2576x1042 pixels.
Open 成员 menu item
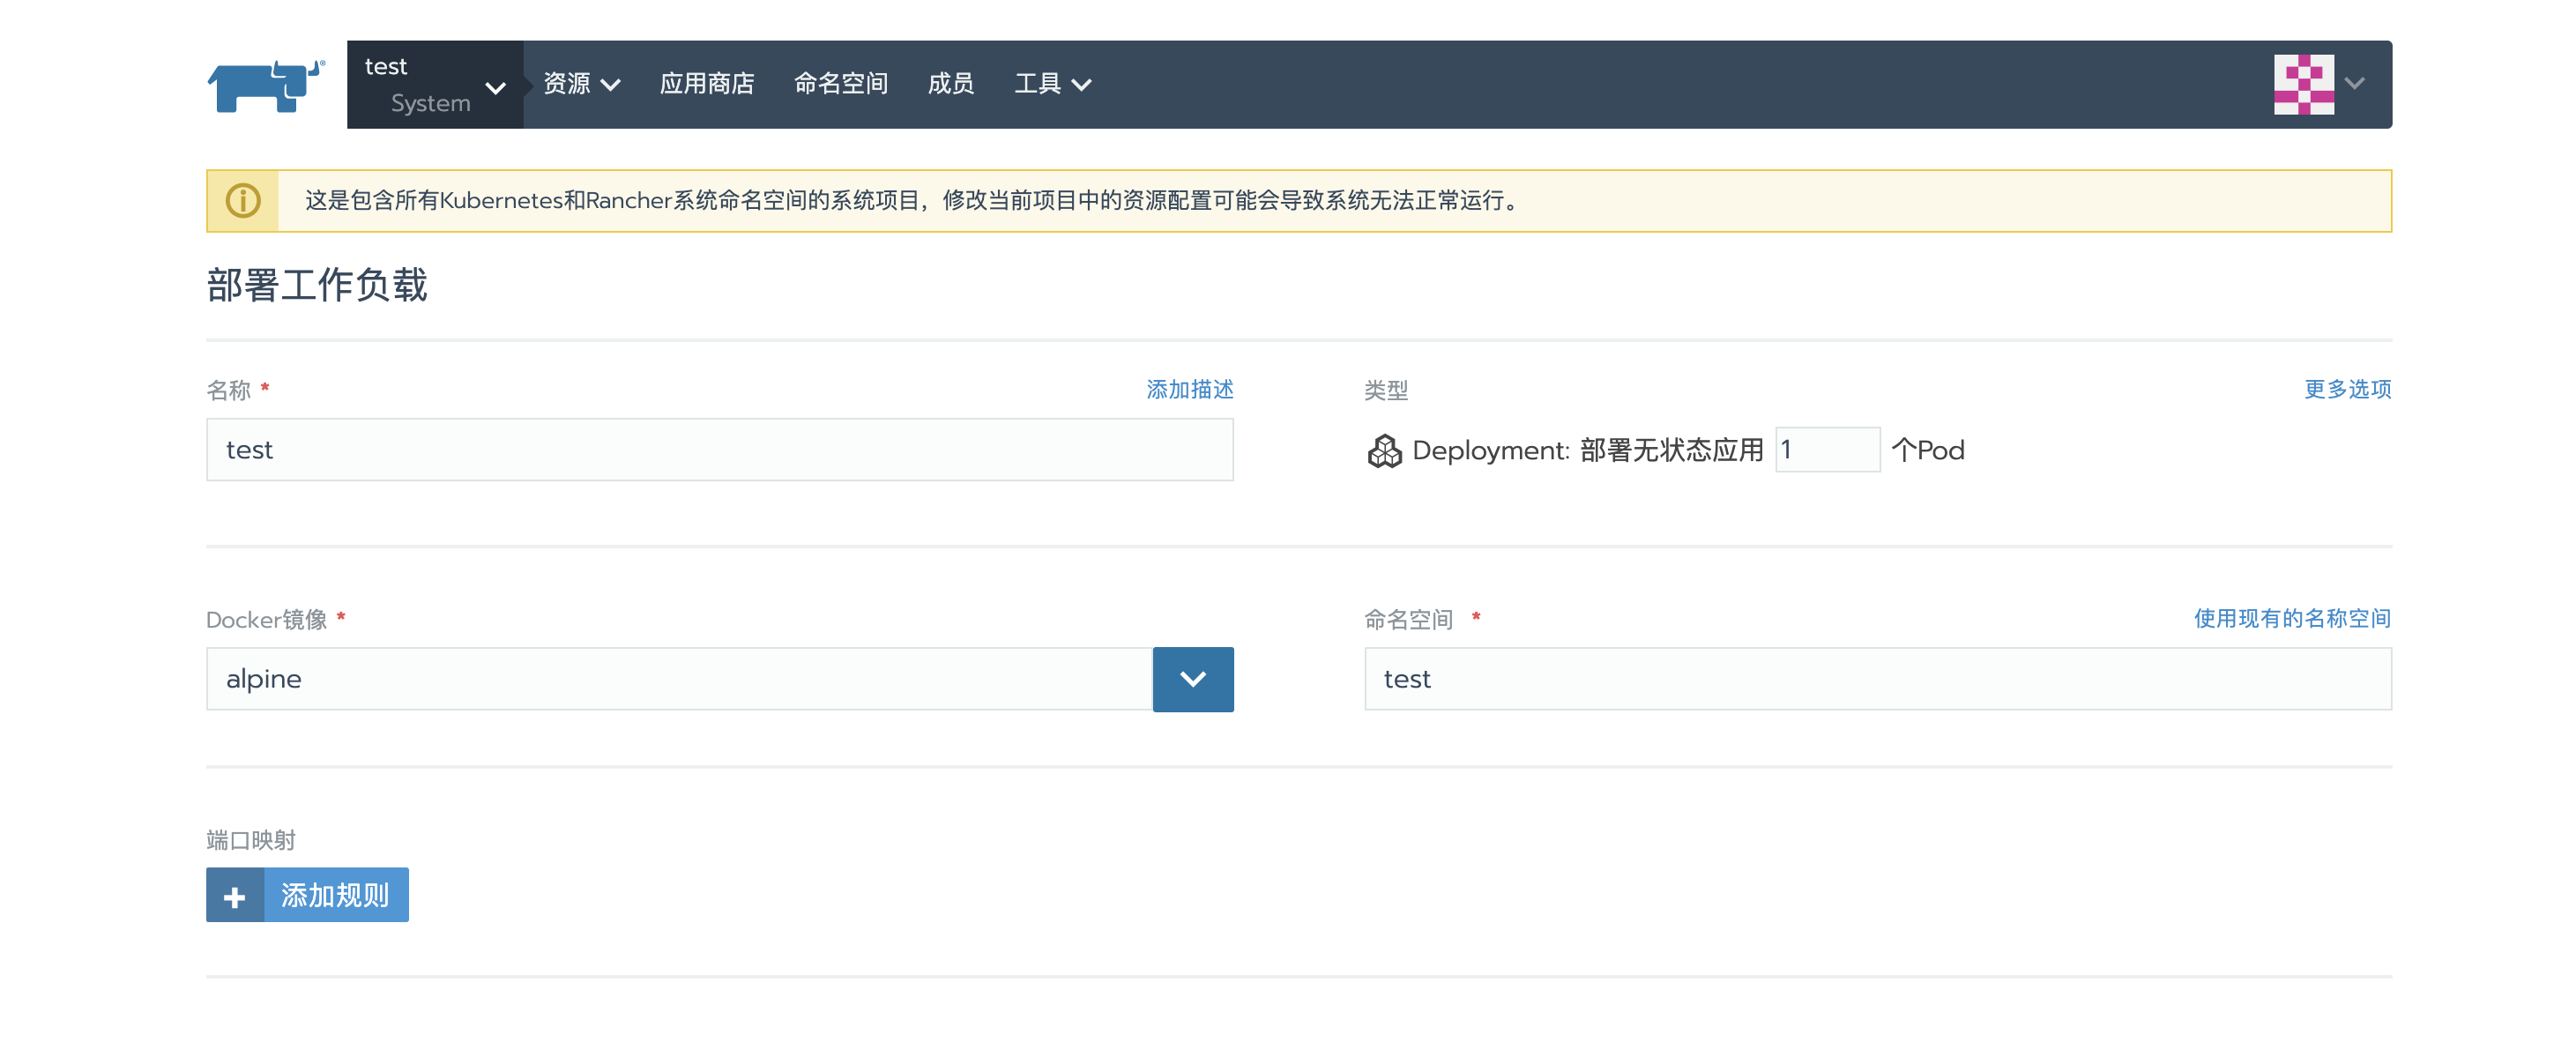coord(950,84)
